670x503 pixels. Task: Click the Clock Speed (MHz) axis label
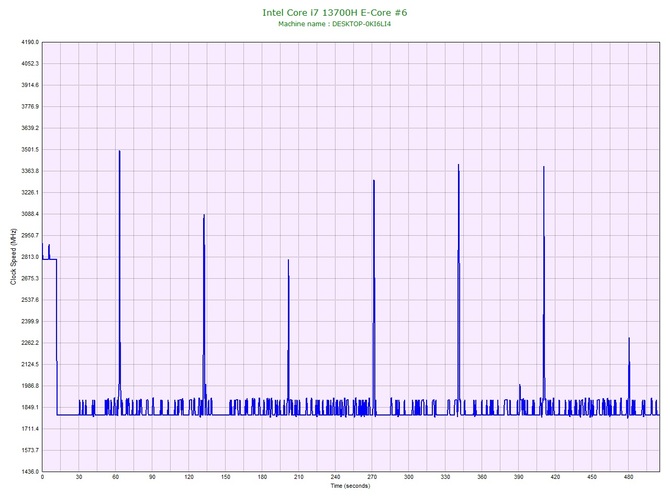click(x=13, y=257)
